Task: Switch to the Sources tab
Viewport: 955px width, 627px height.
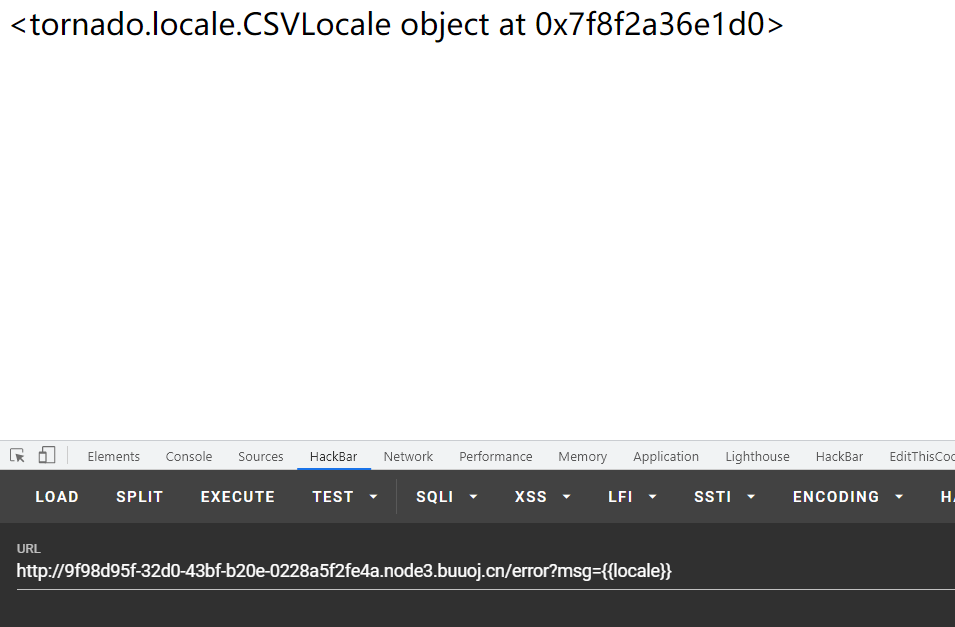Action: [260, 456]
